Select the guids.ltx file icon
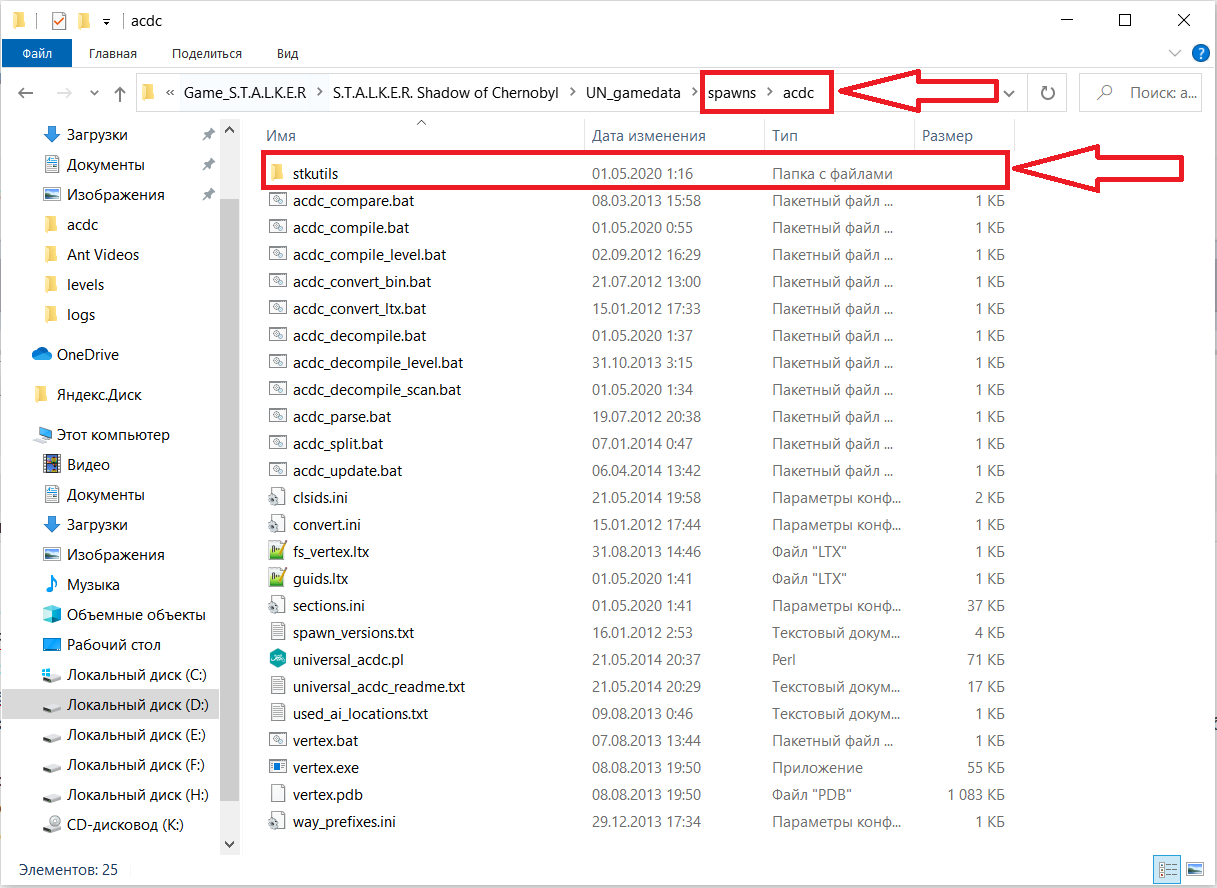1217x888 pixels. pyautogui.click(x=278, y=579)
